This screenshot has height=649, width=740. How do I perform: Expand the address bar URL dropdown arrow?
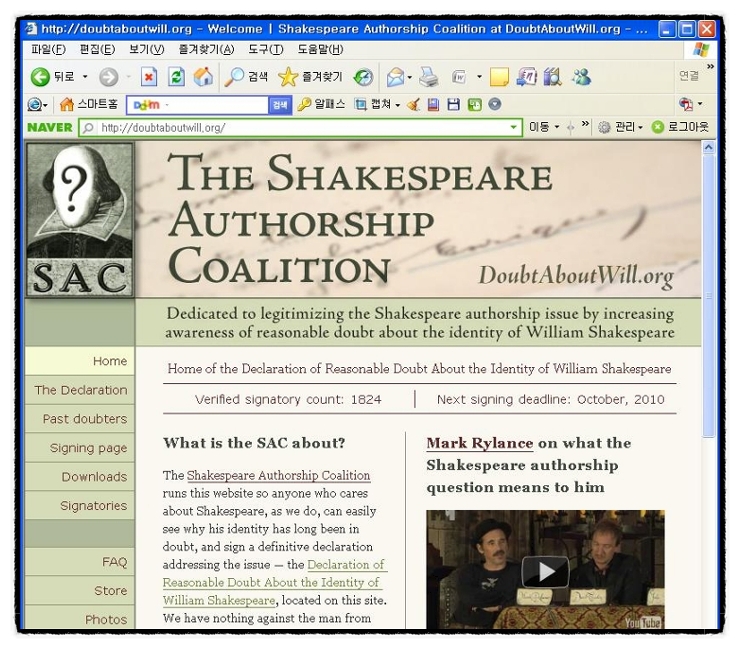point(513,127)
